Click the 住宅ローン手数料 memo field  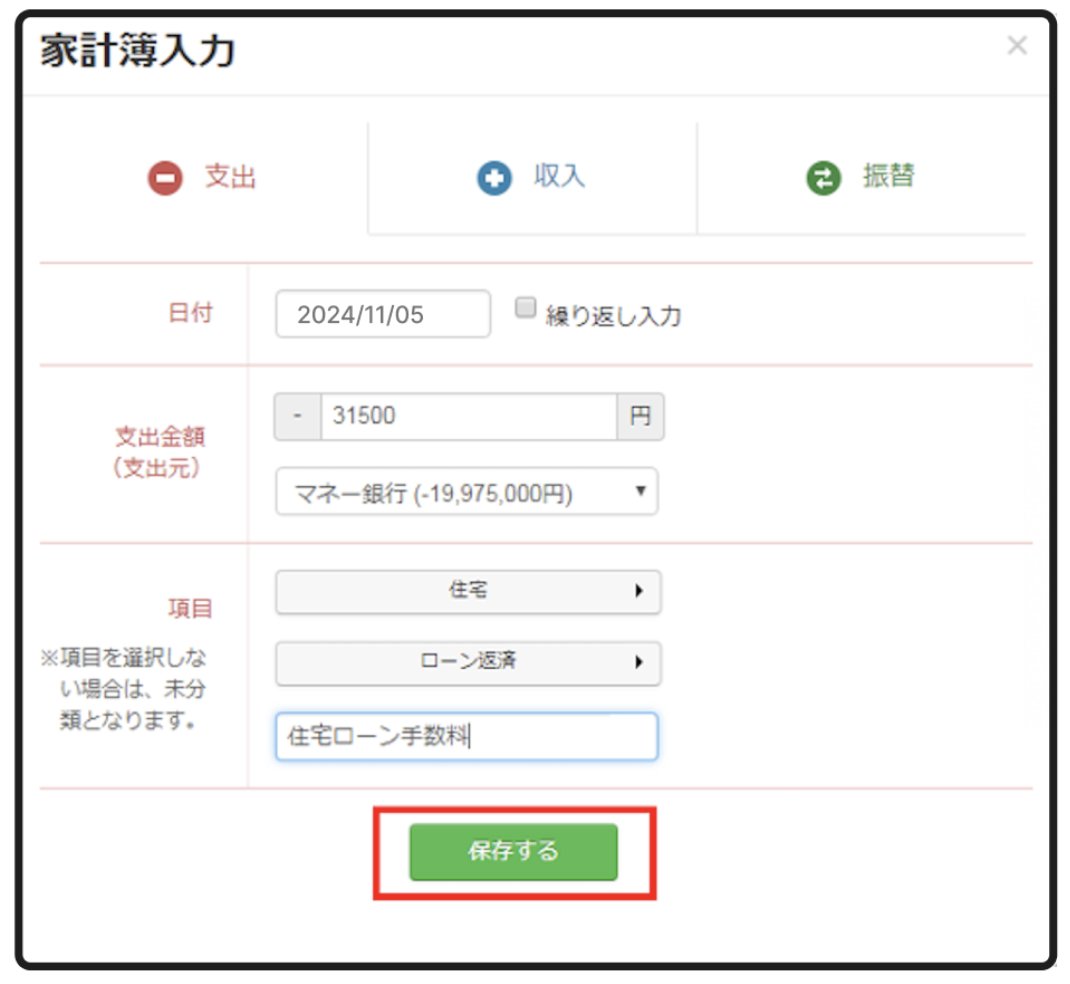pyautogui.click(x=467, y=736)
